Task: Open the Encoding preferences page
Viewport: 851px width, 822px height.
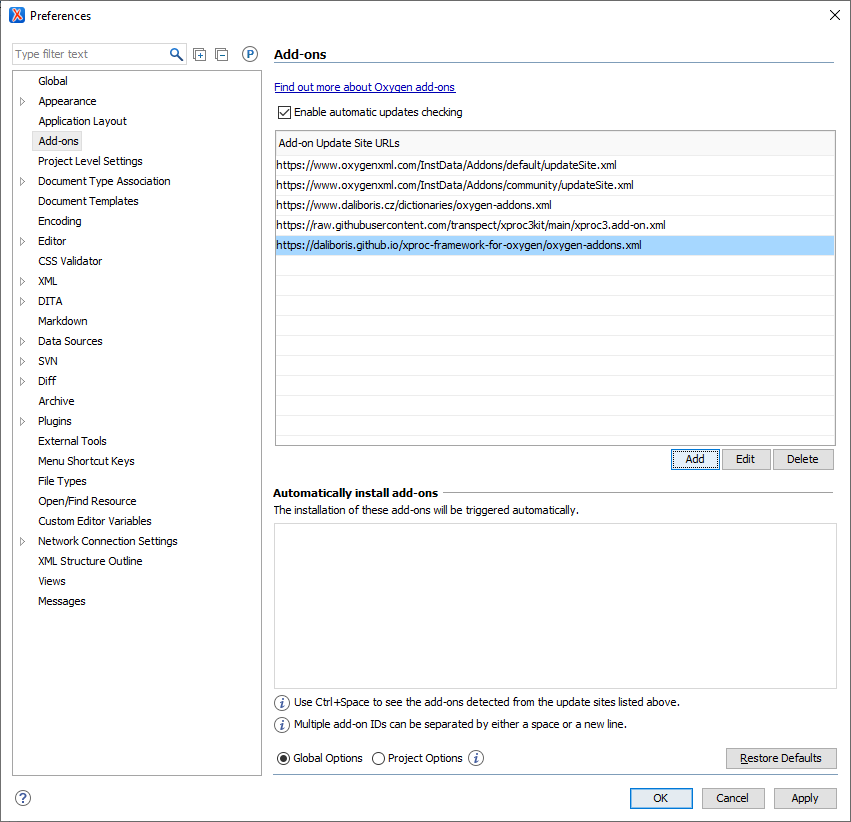Action: pos(60,221)
